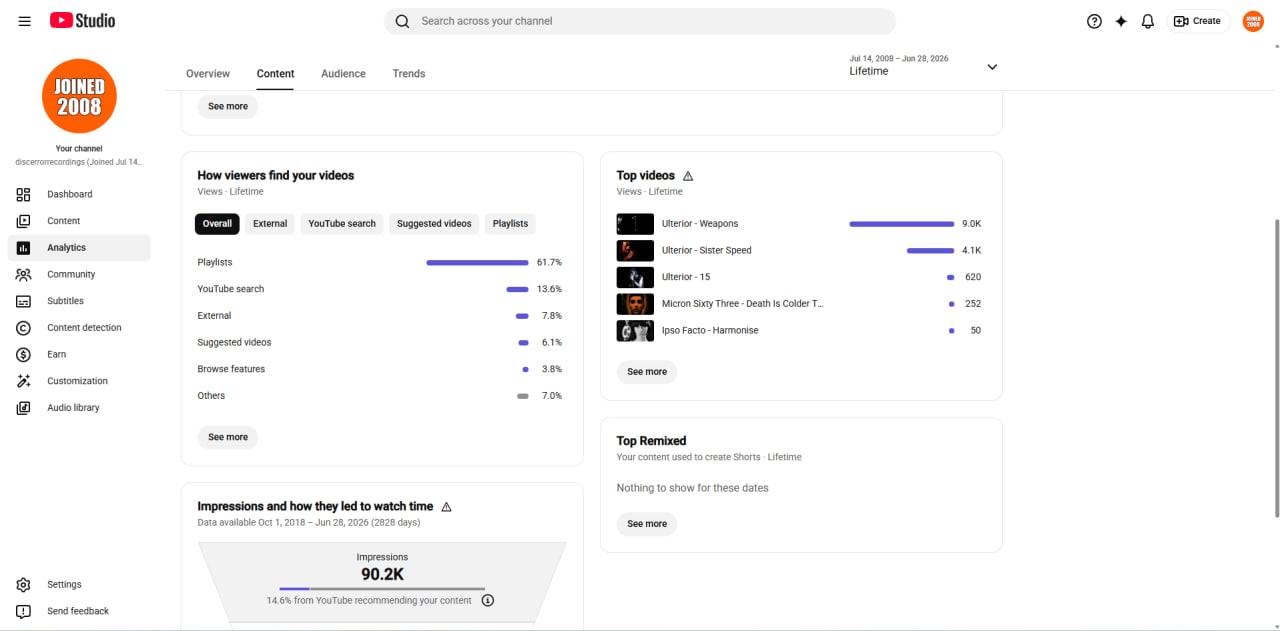Open Micron Sixty Three video row
The image size is (1280, 631).
click(799, 304)
